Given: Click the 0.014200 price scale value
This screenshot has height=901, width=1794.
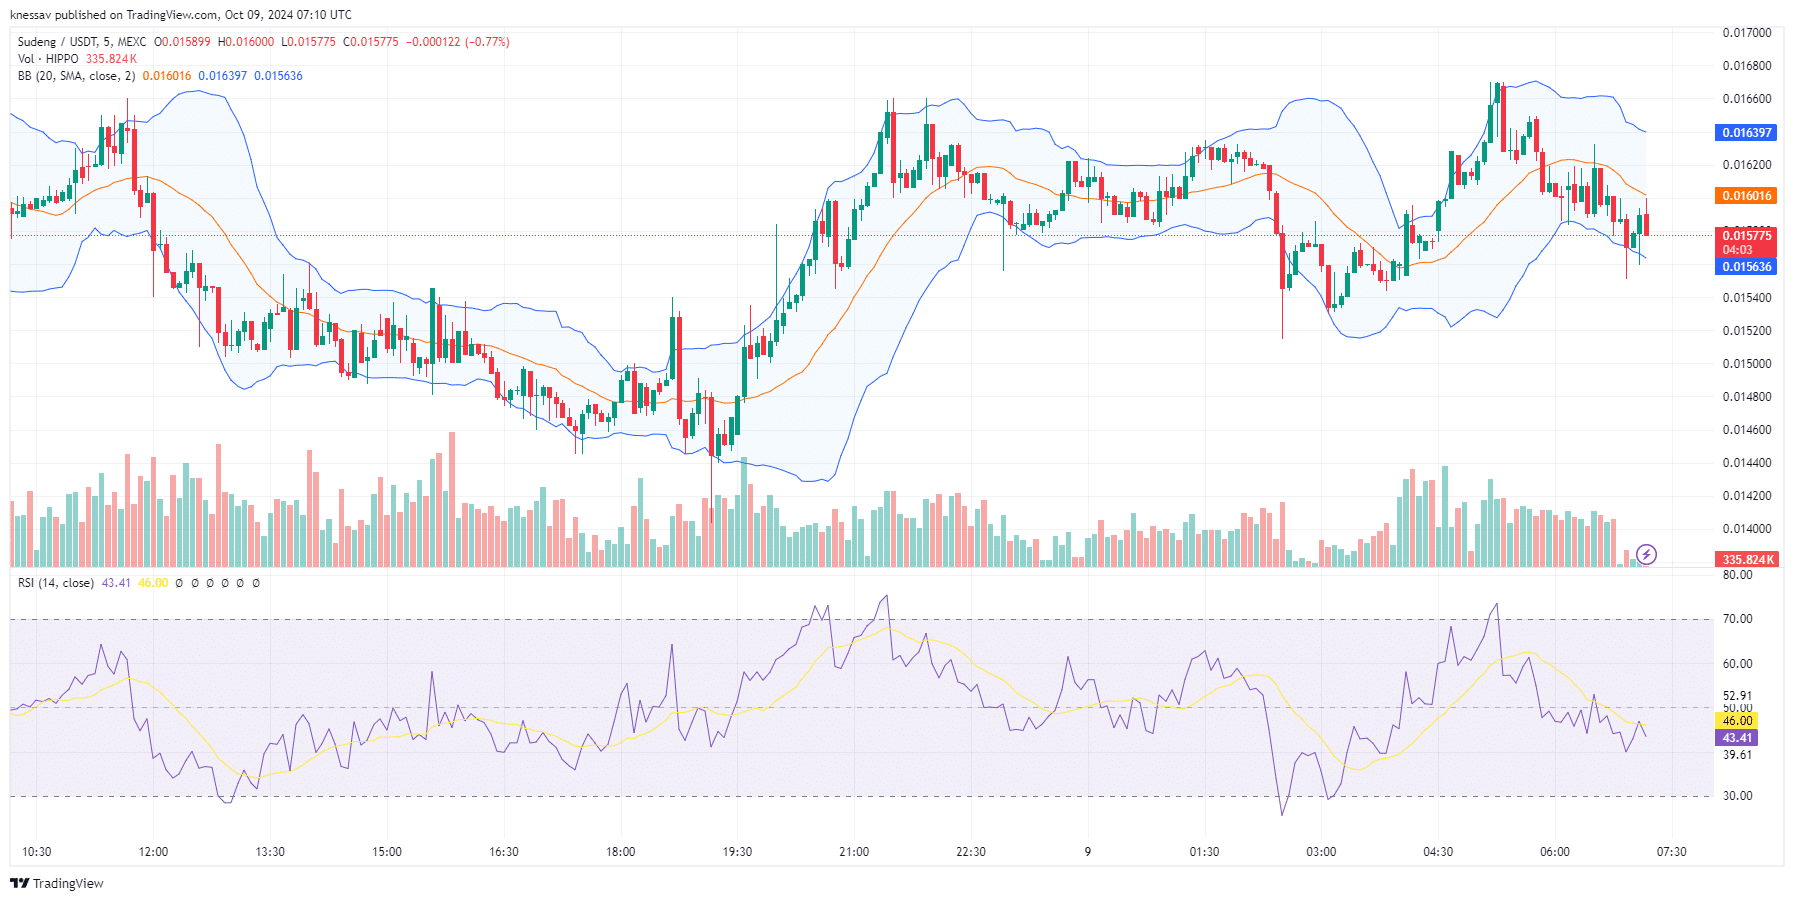Looking at the screenshot, I should (x=1746, y=496).
